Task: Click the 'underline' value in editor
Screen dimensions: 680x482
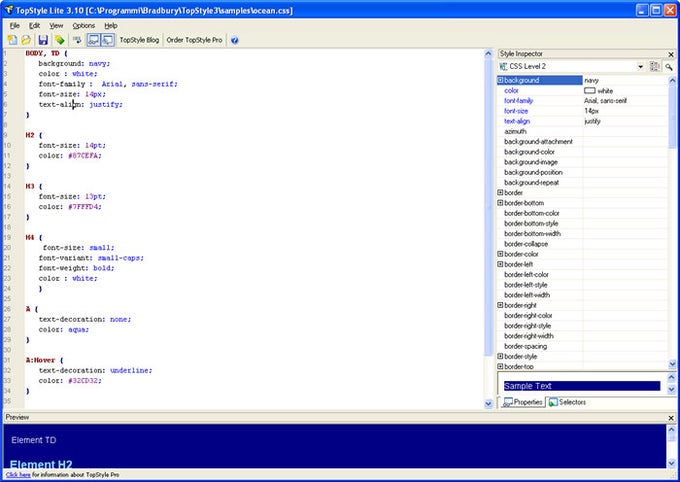Action: [131, 371]
